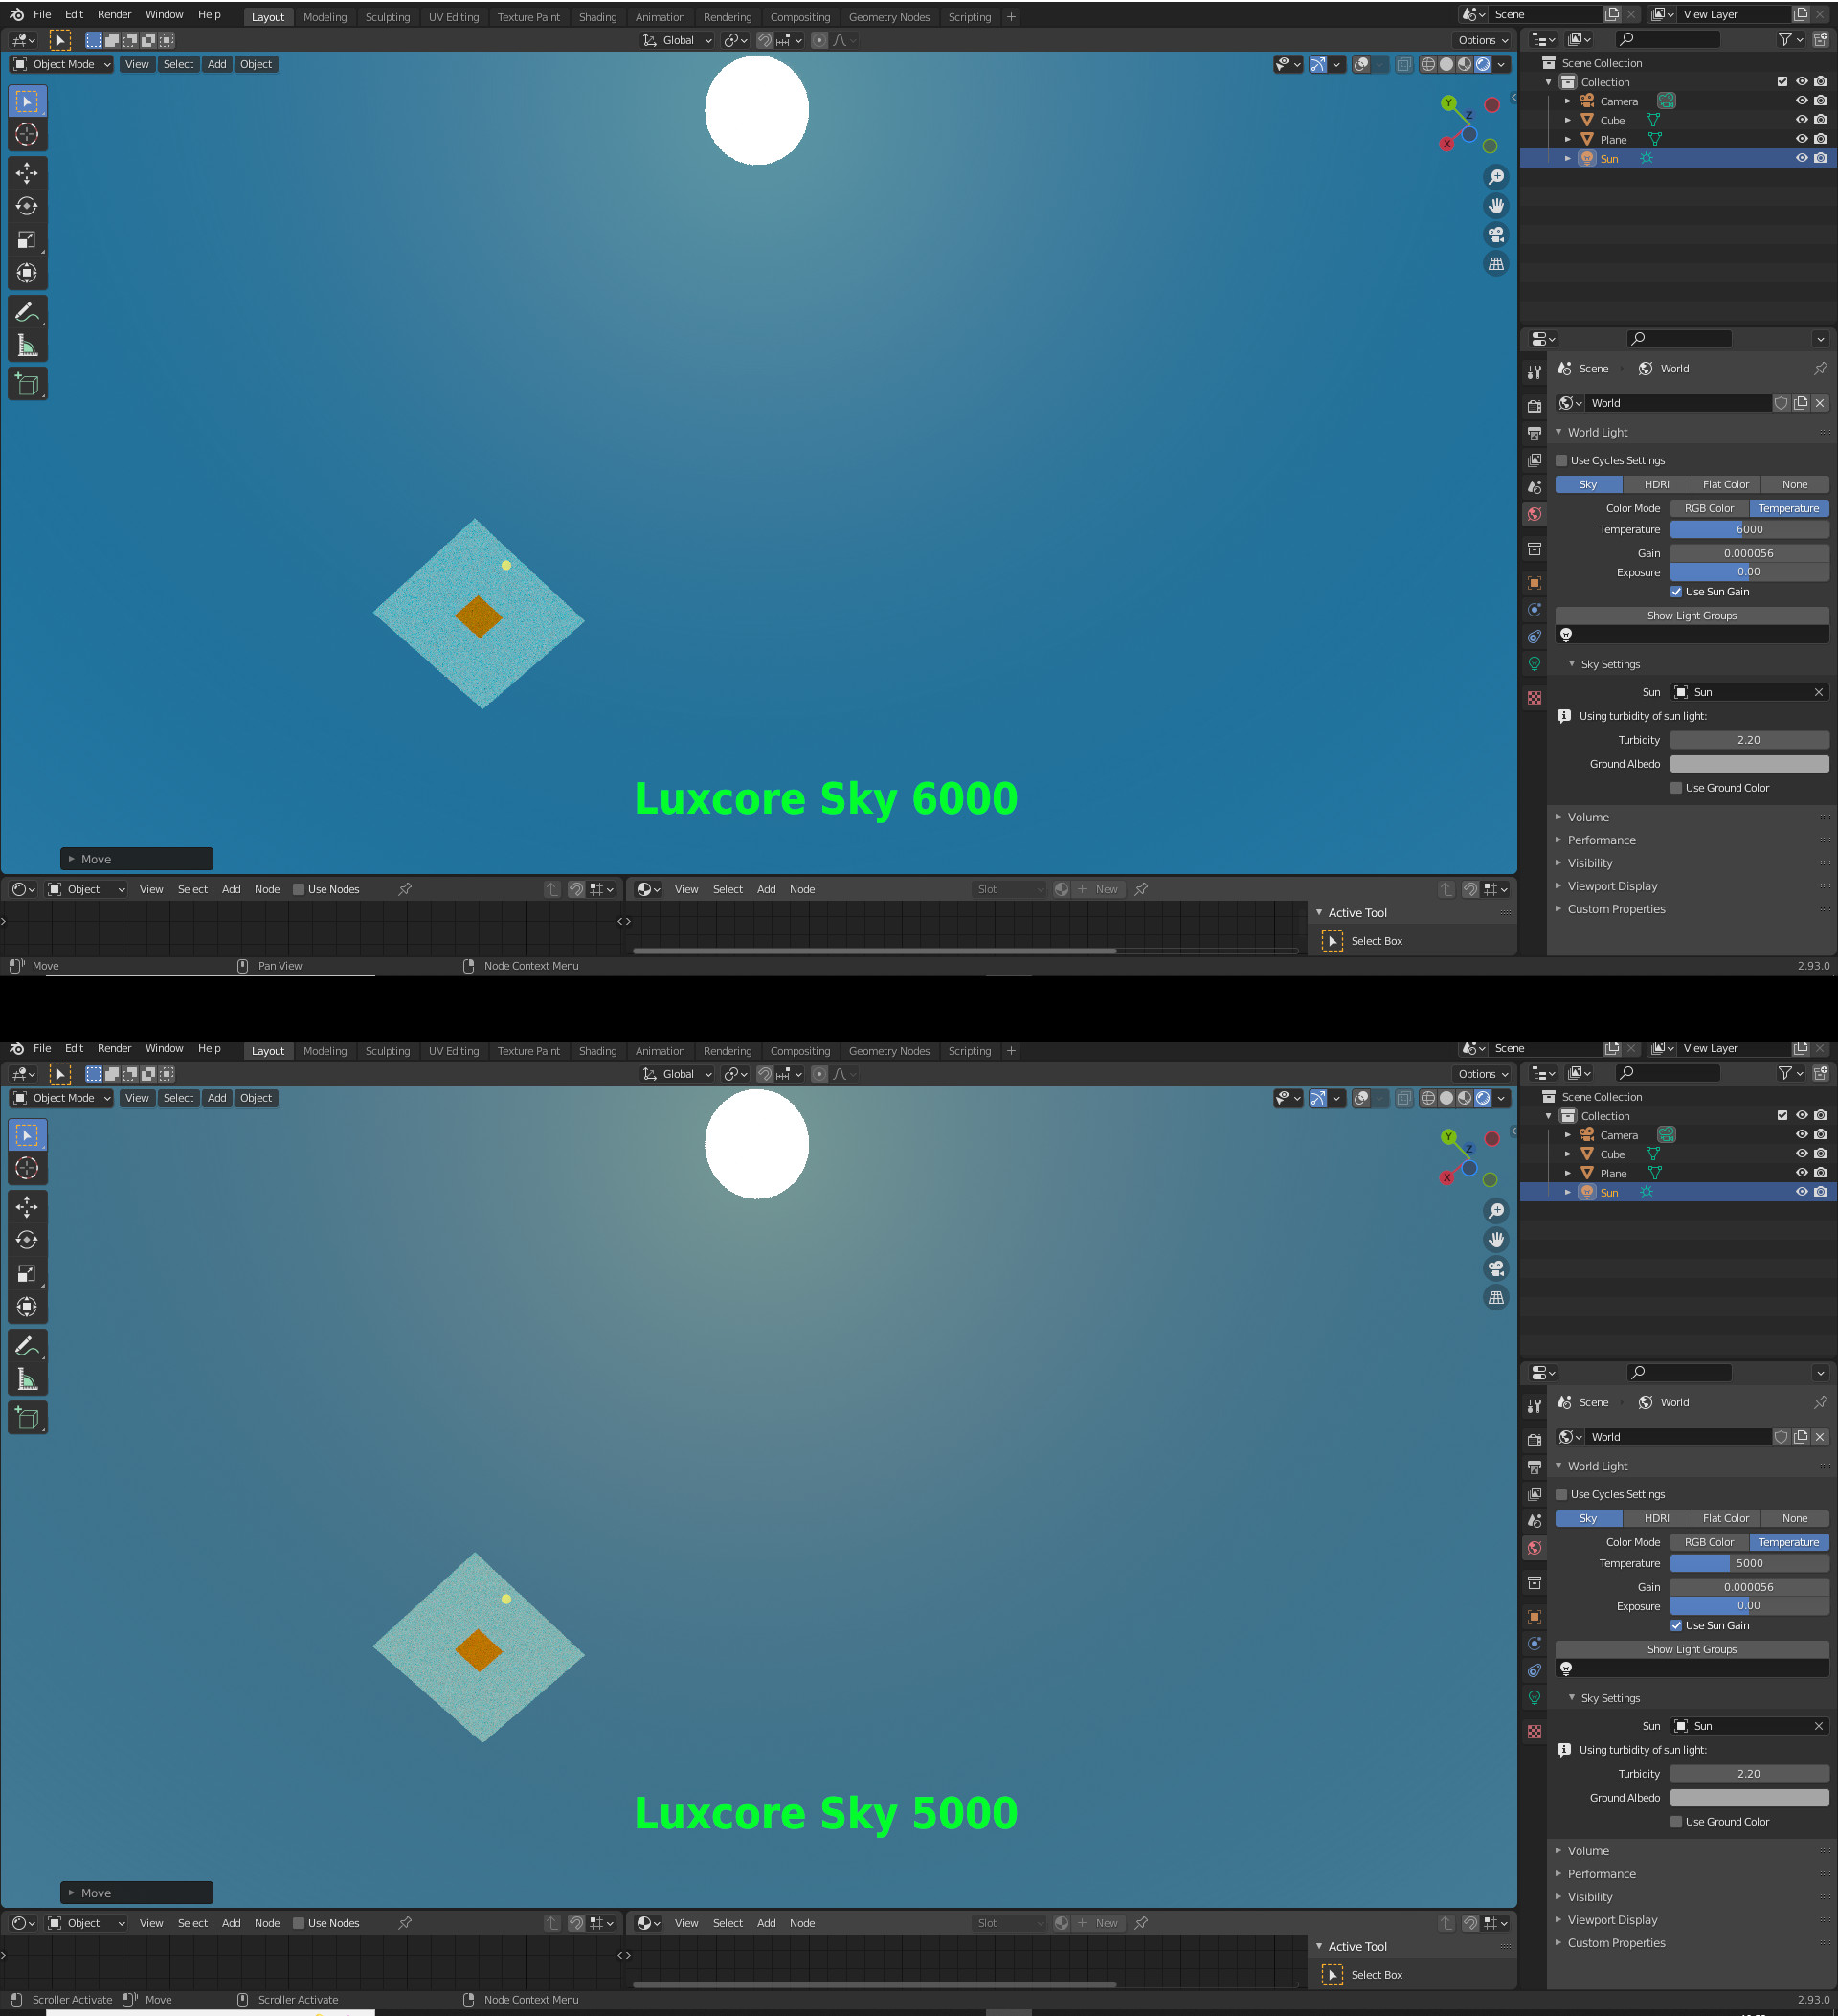1838x2016 pixels.
Task: Select HDRI world light in lower window
Action: click(1656, 1518)
